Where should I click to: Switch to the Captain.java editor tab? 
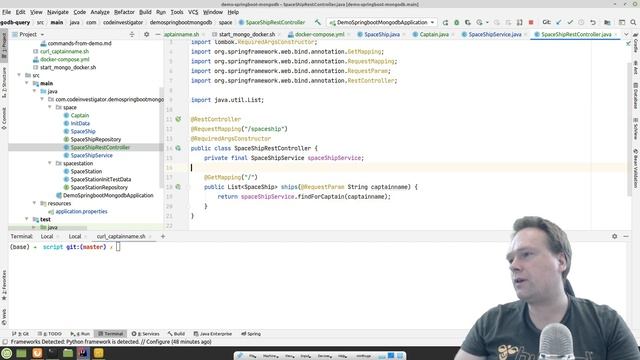pos(434,35)
